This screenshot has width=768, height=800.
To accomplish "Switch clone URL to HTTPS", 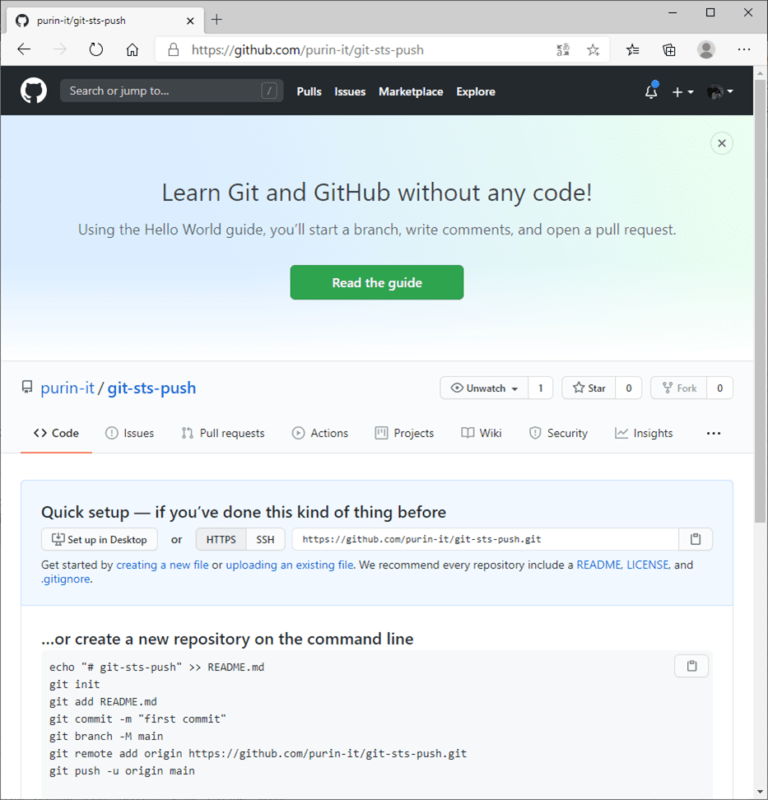I will [220, 539].
